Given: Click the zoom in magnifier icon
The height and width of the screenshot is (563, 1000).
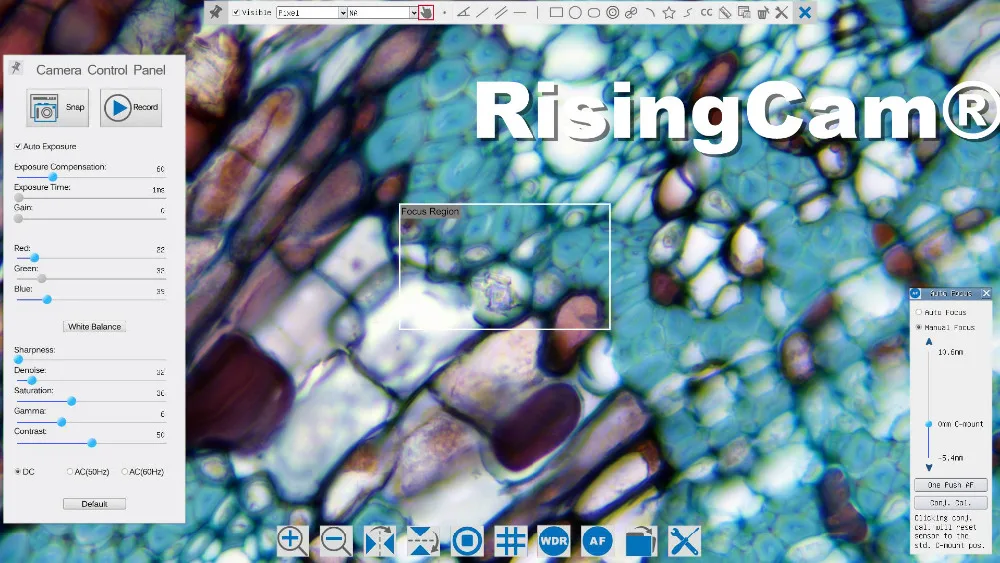Looking at the screenshot, I should tap(293, 541).
